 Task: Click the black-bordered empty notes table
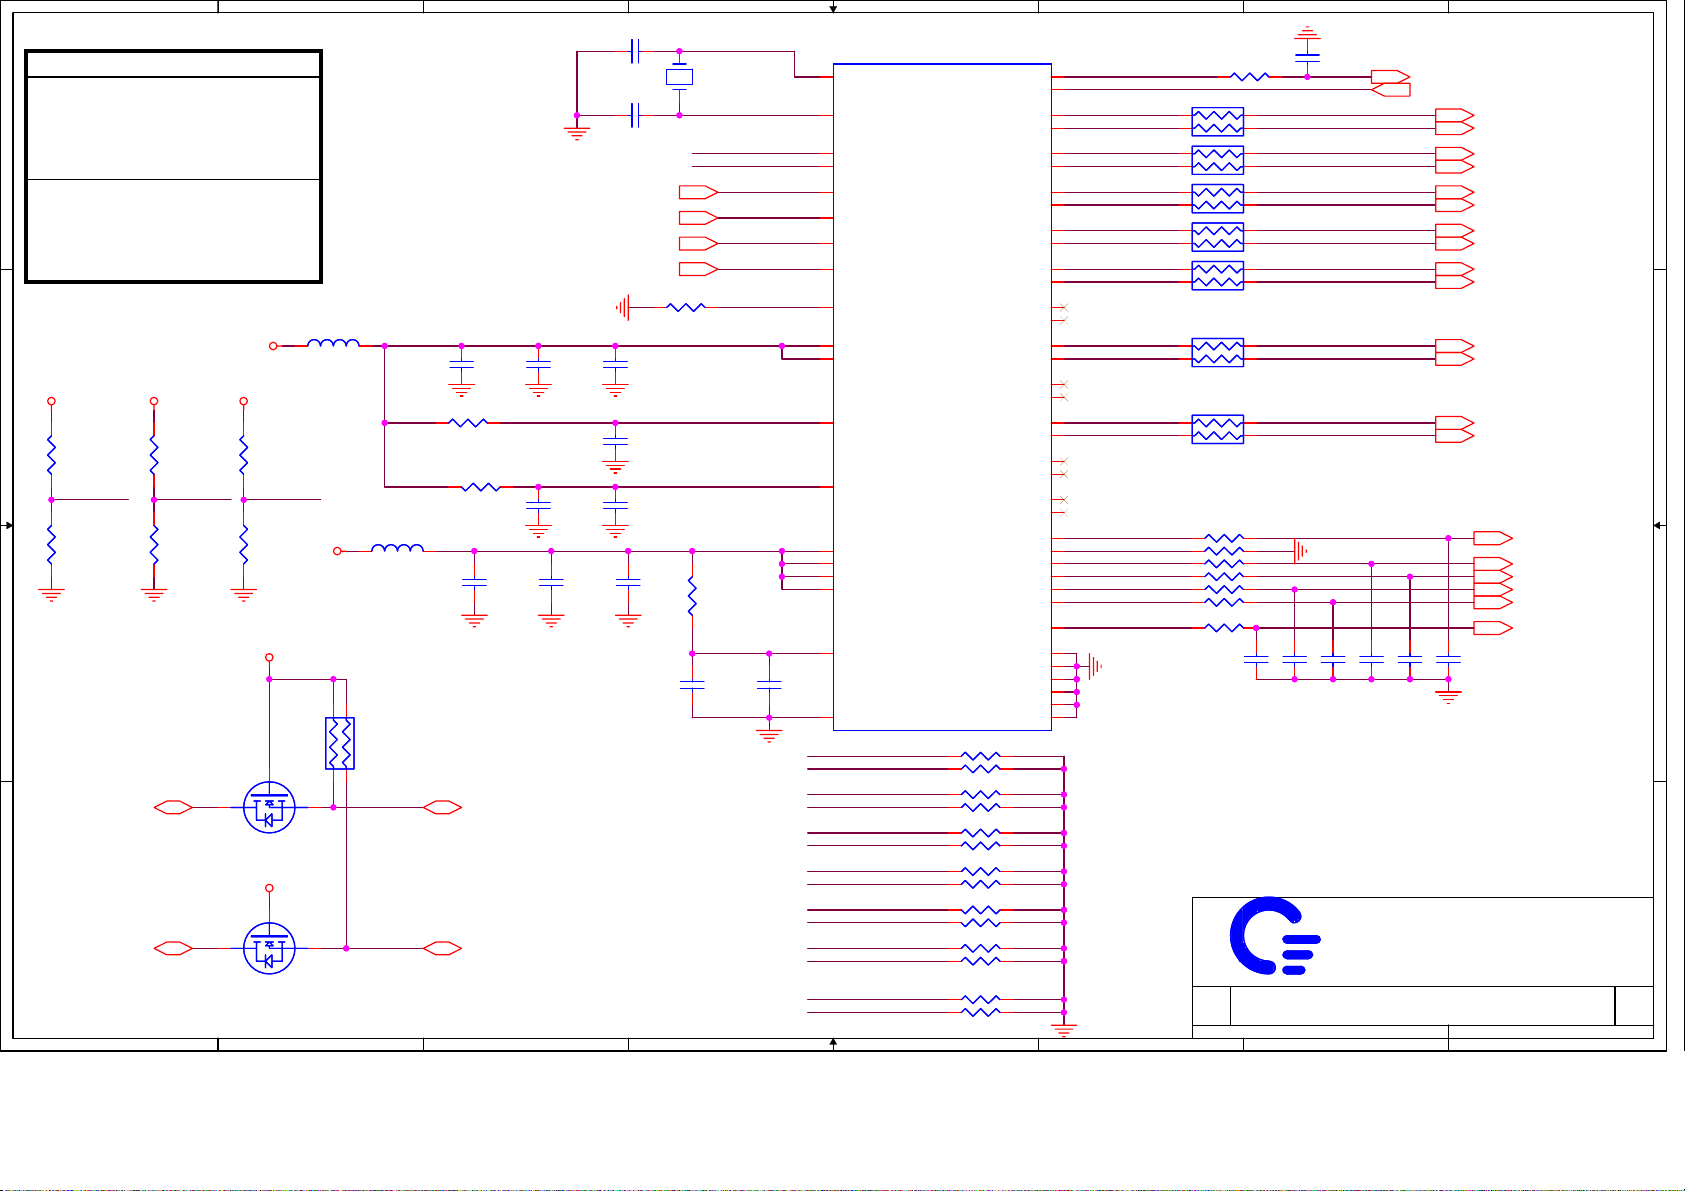(x=173, y=166)
